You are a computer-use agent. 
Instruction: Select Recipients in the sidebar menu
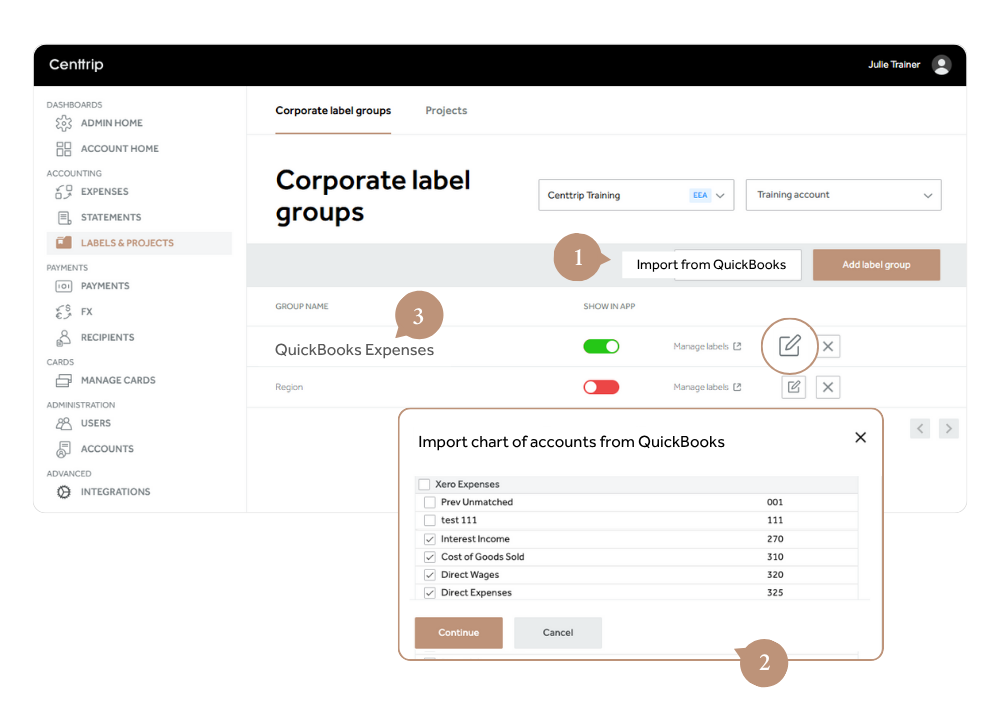(107, 338)
